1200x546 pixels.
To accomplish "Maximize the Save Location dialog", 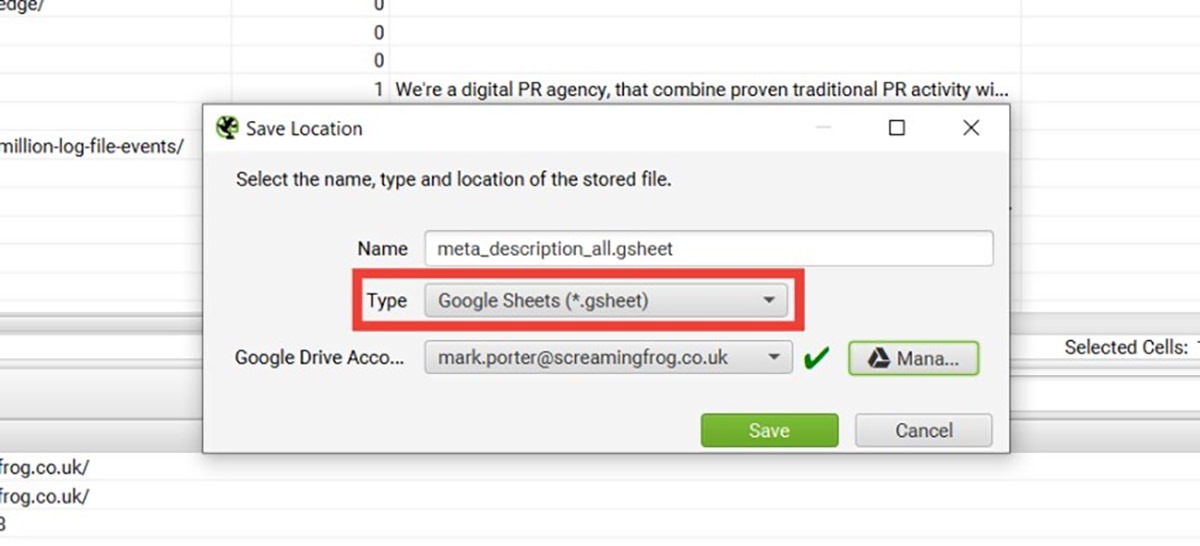I will (897, 128).
